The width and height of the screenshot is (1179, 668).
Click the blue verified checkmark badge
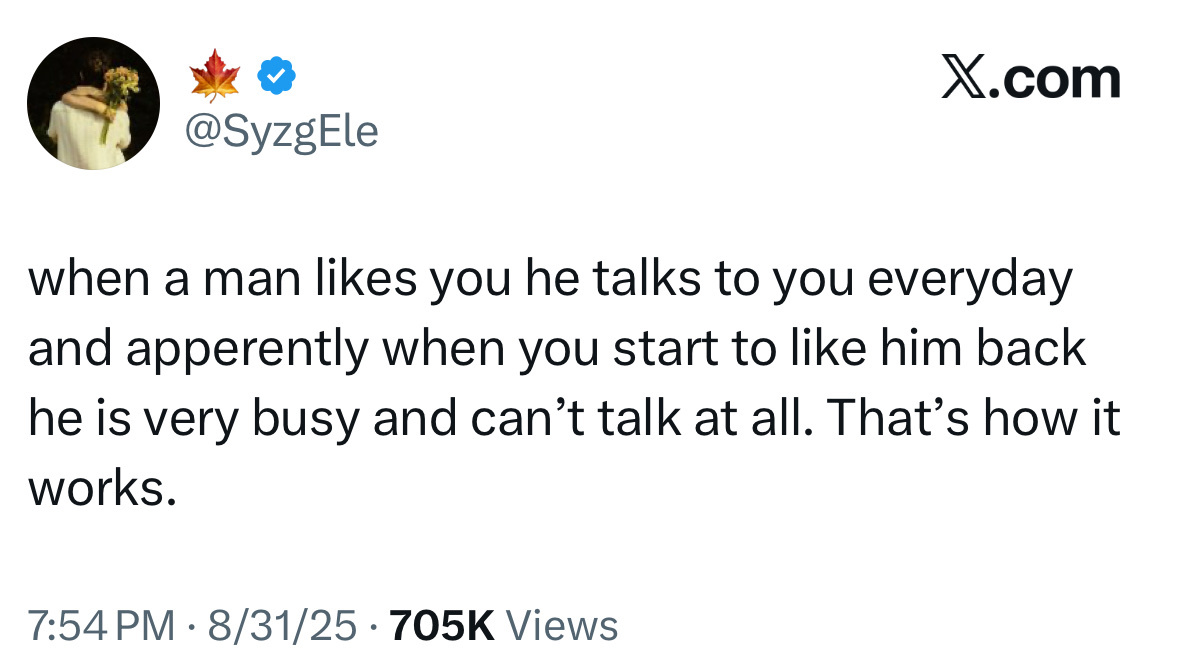[277, 75]
